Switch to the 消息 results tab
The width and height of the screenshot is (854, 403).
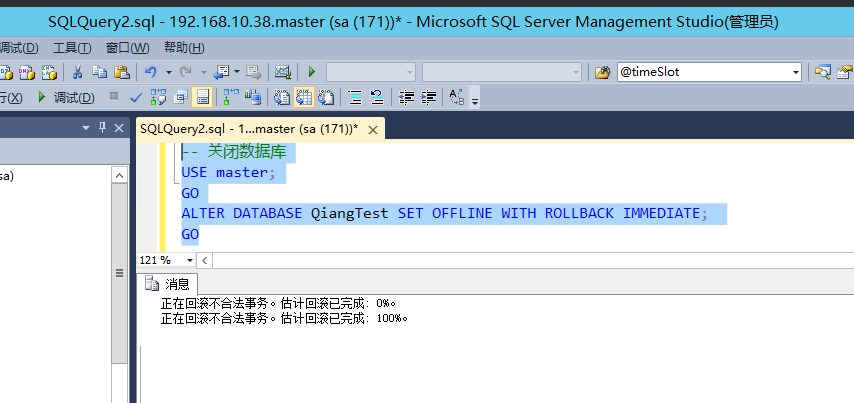(x=168, y=284)
